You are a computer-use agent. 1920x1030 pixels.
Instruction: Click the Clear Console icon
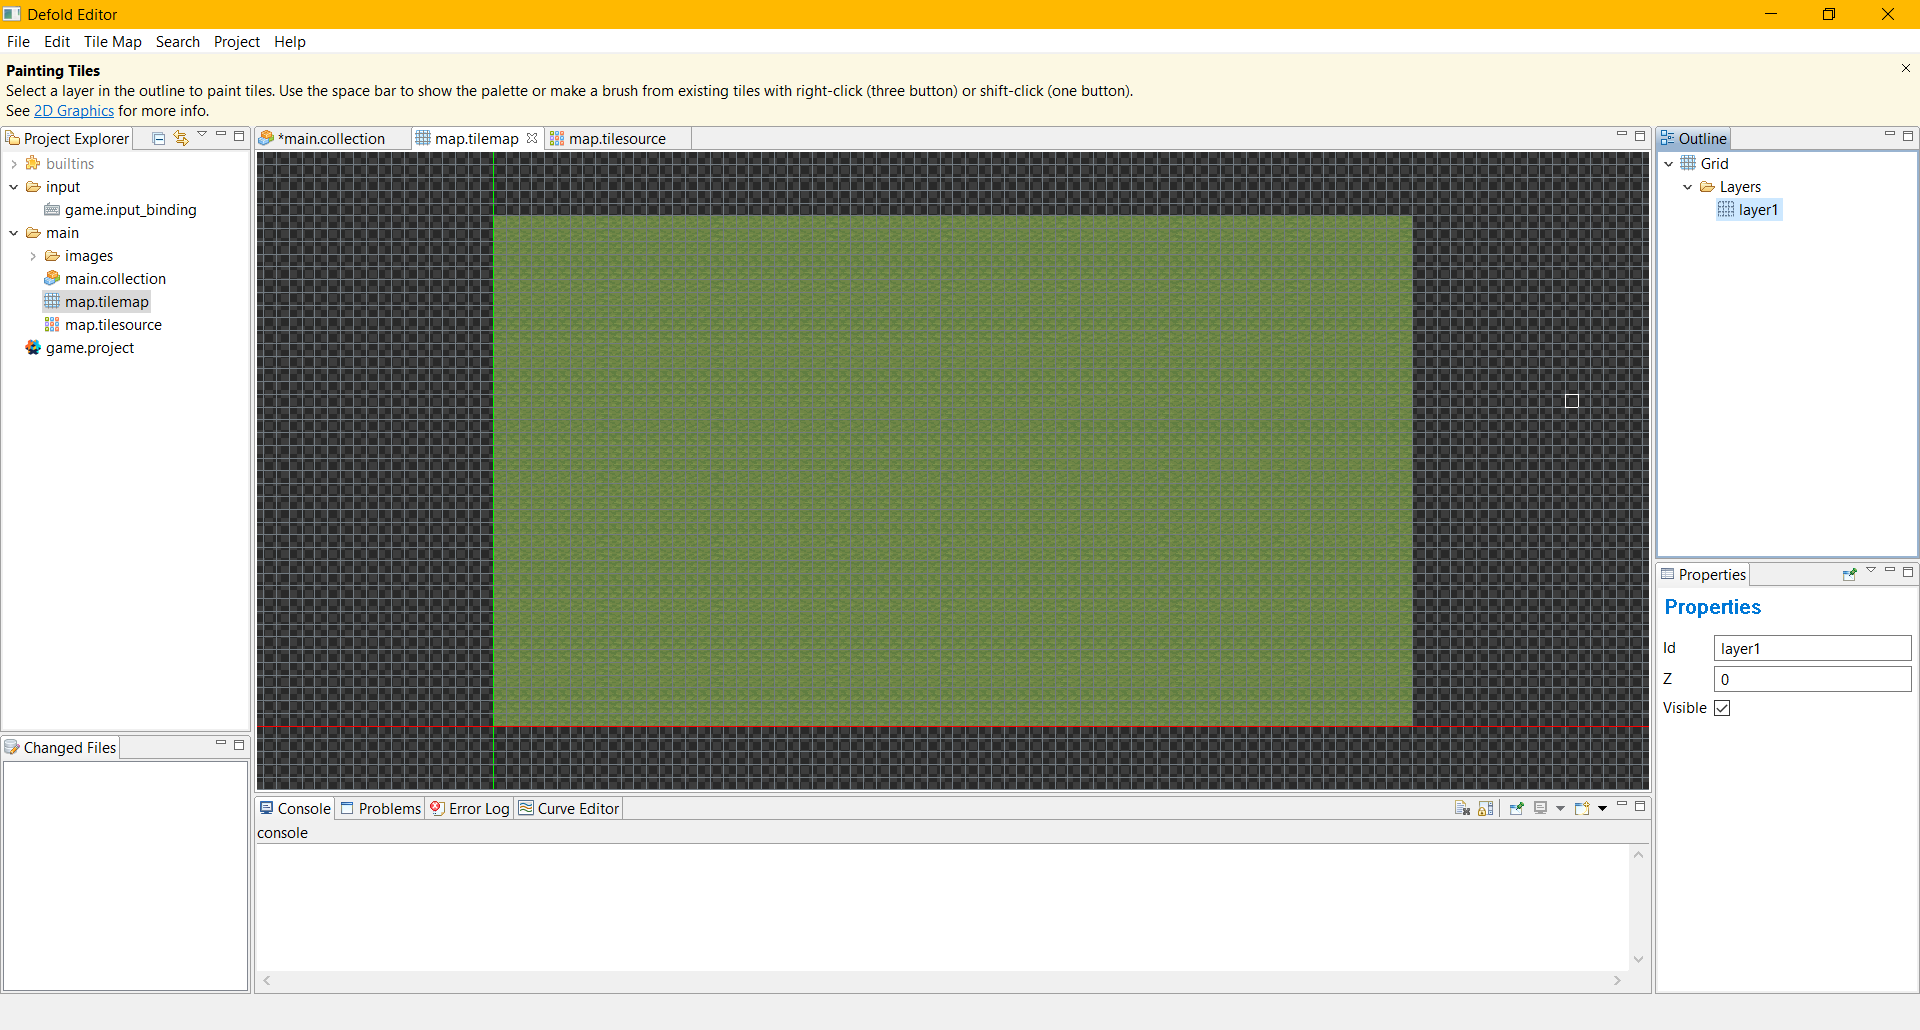[x=1462, y=808]
